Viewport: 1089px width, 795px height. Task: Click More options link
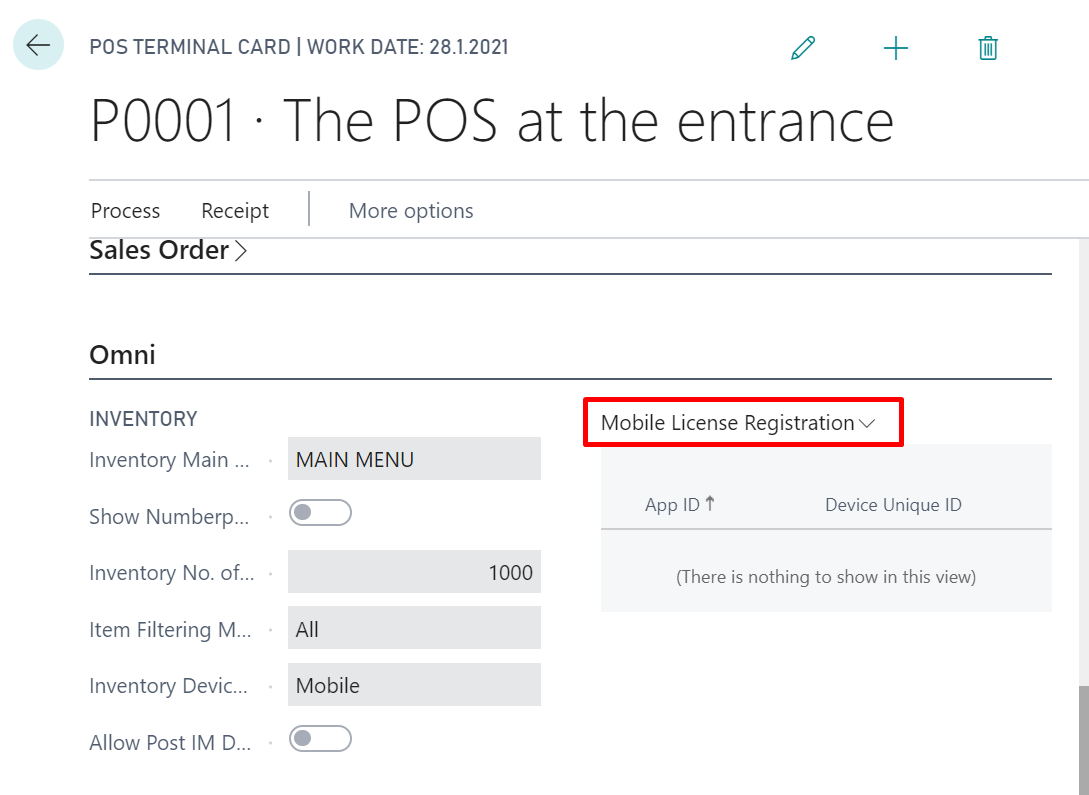(x=411, y=211)
